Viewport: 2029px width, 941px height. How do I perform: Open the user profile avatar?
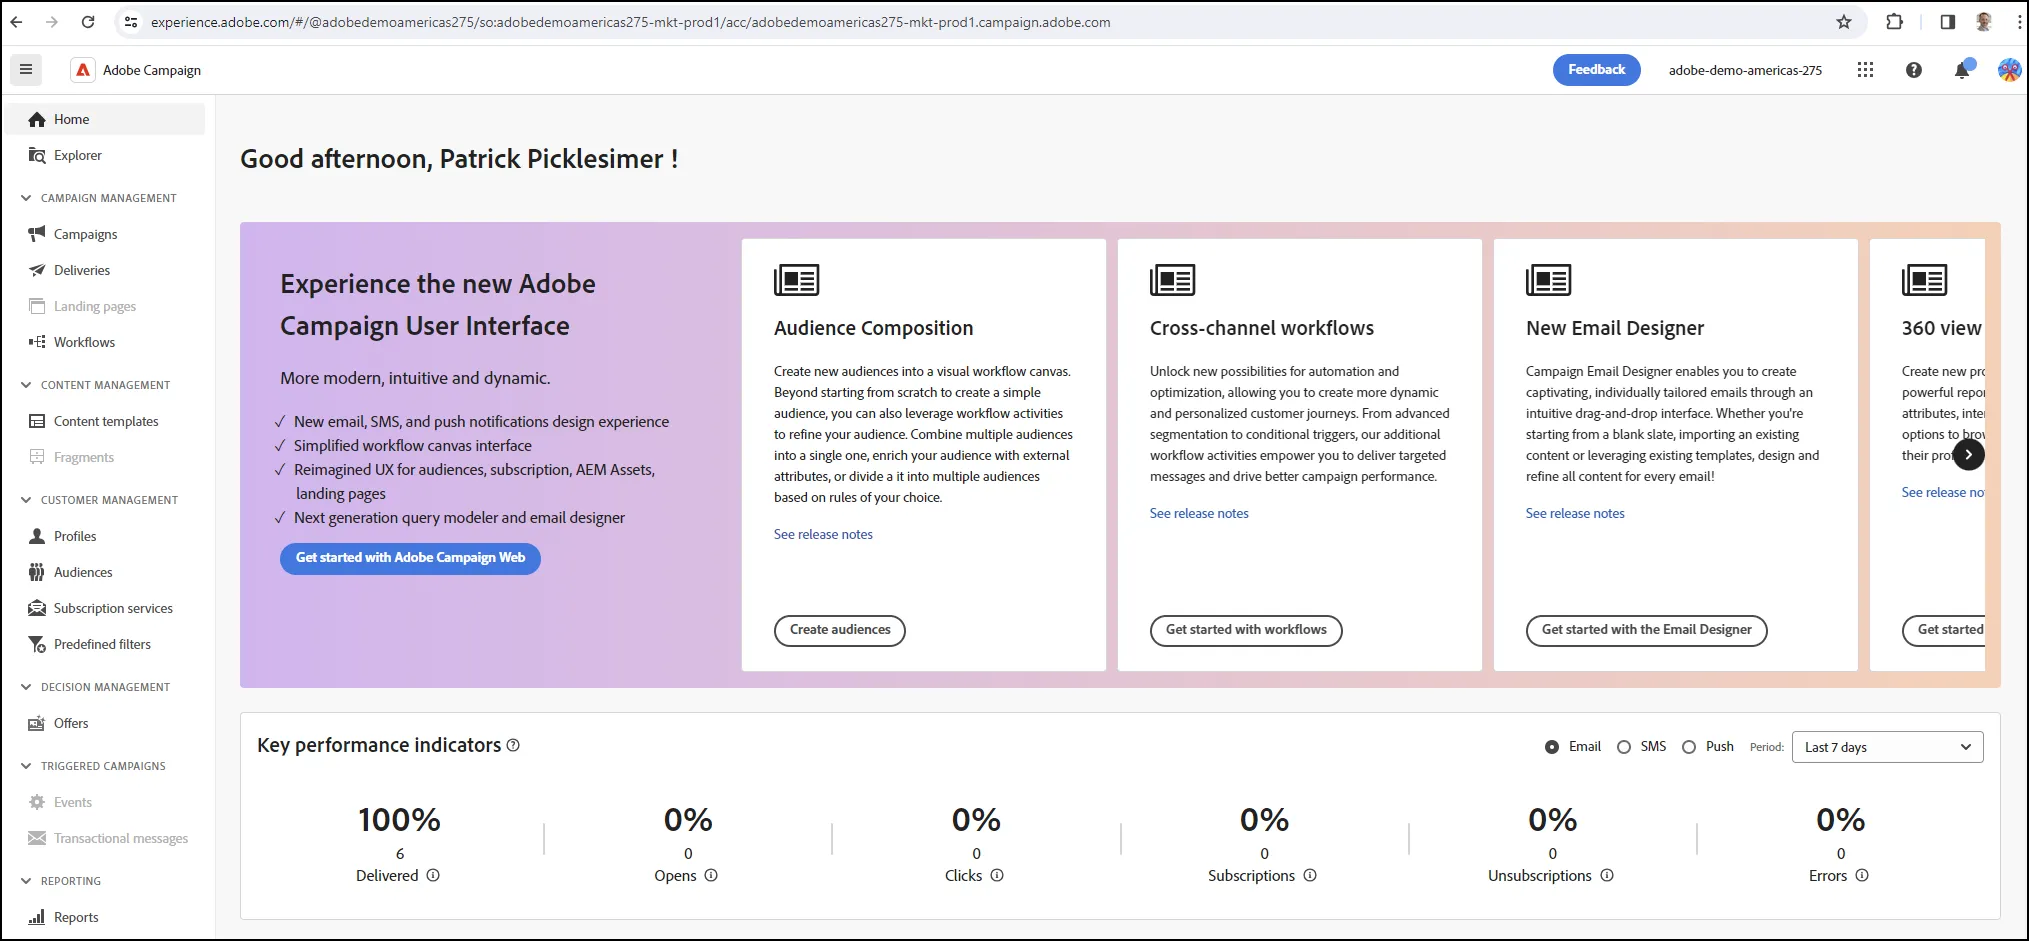click(2009, 70)
